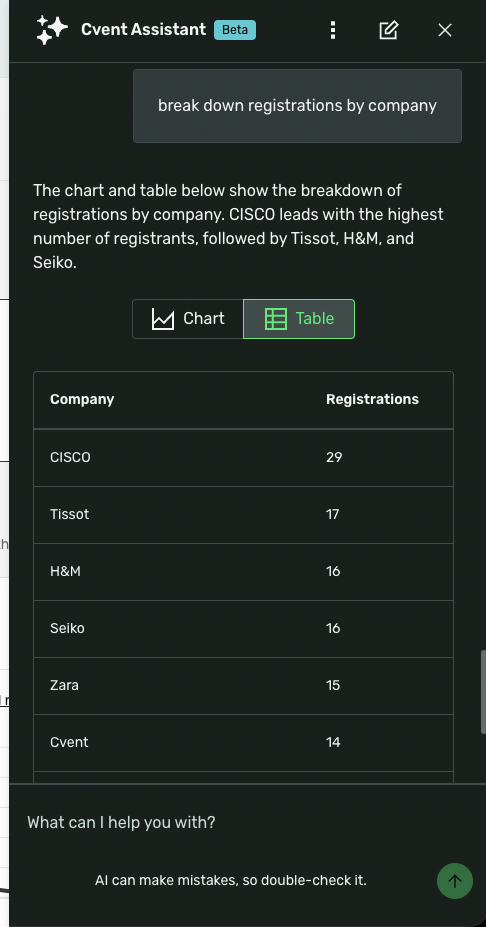Image resolution: width=486 pixels, height=927 pixels.
Task: Click the vertical scrollbar thumb on right edge
Action: [483, 692]
